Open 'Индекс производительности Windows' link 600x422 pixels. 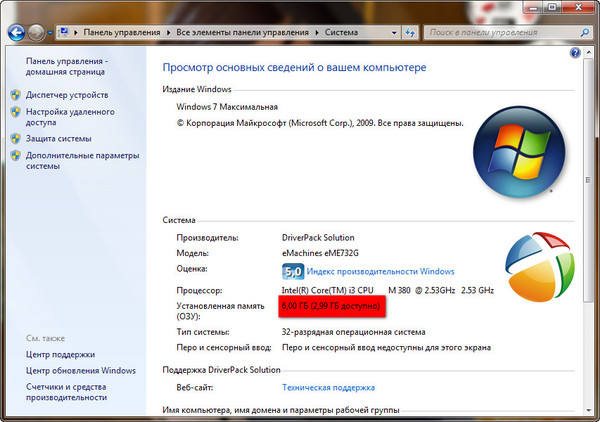point(380,272)
